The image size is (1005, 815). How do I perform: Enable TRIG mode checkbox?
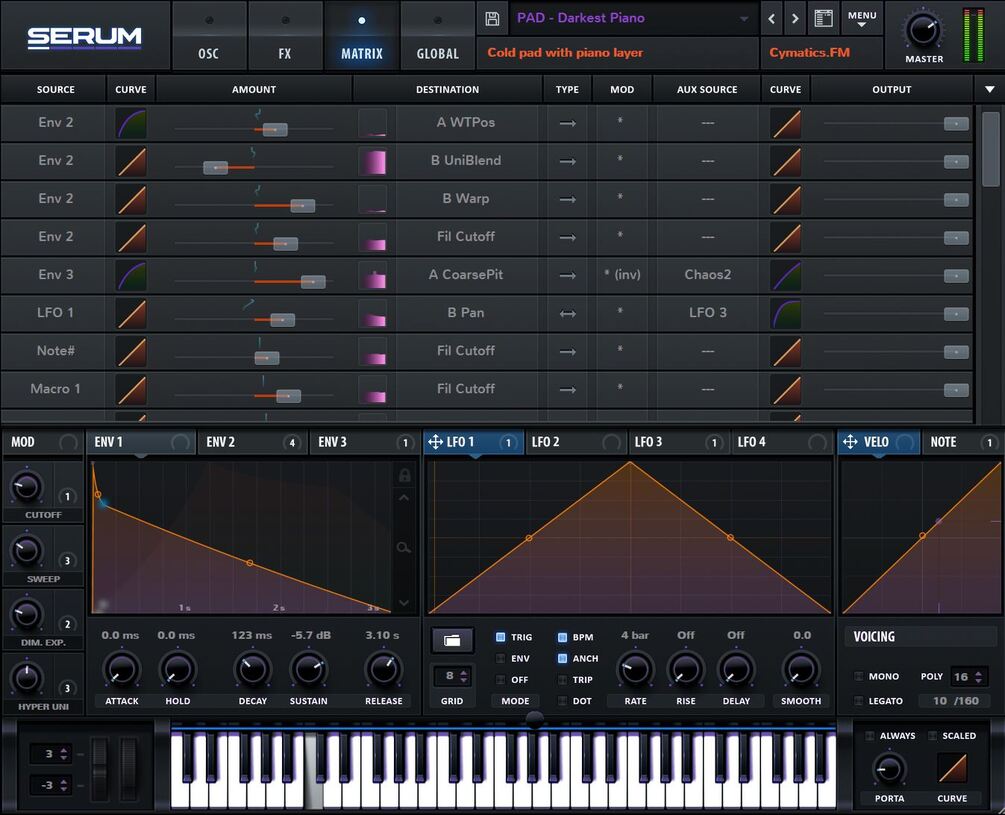pos(501,637)
